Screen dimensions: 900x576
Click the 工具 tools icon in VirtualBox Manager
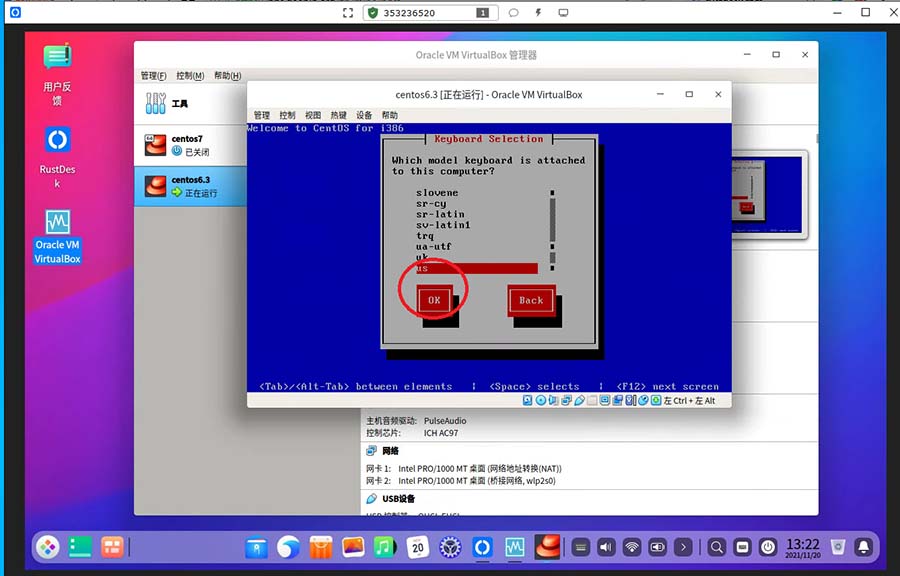156,103
